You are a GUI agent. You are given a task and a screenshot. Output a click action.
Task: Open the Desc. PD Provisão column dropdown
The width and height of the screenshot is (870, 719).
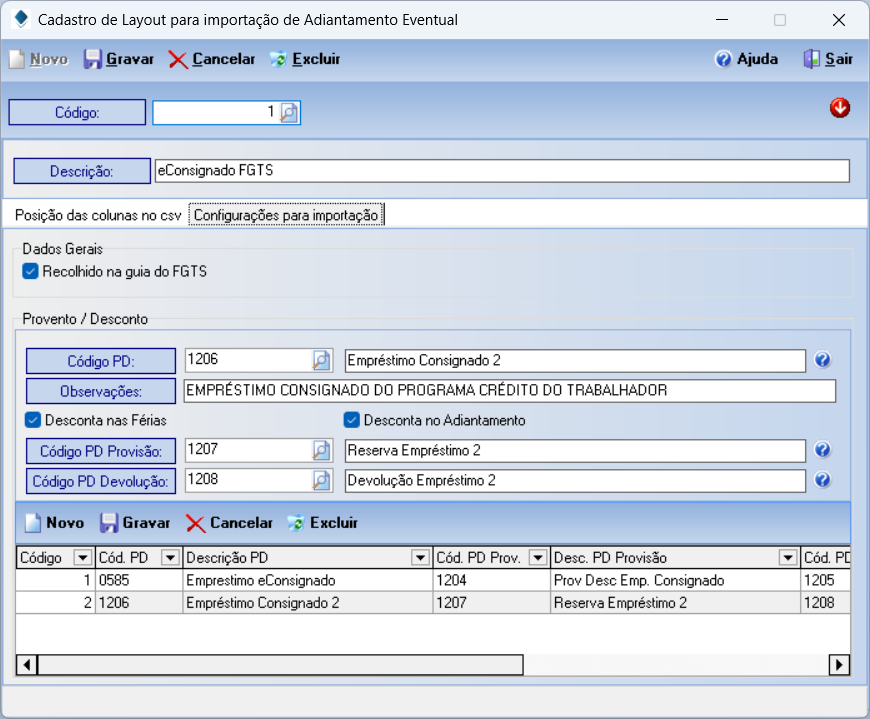(788, 557)
